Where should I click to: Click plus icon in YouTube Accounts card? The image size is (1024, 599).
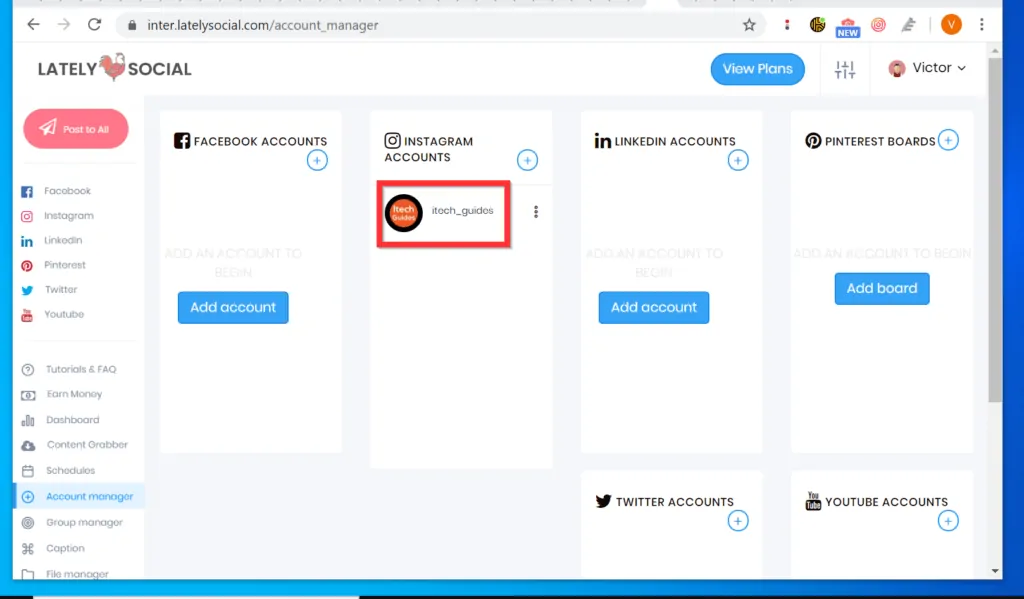click(948, 520)
